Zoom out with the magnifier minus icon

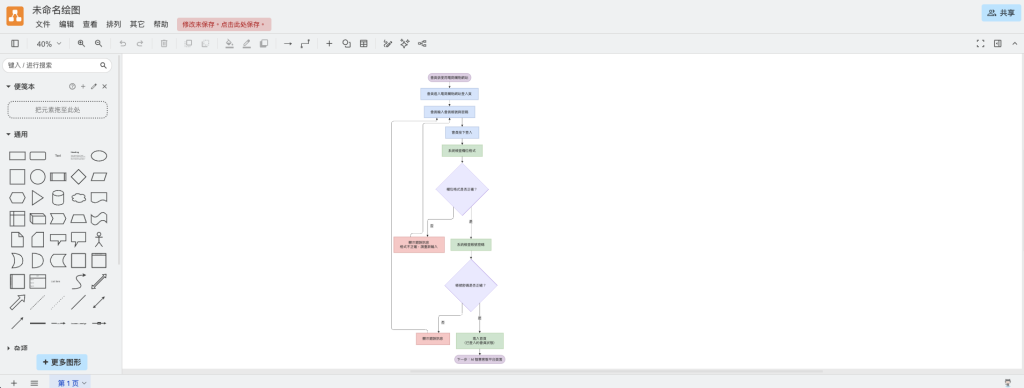99,44
